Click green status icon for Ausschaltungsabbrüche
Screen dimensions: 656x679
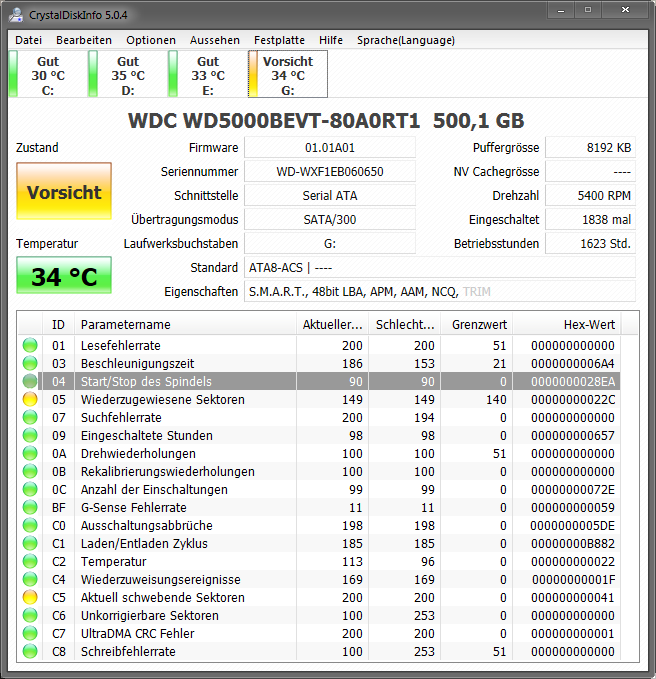(30, 525)
